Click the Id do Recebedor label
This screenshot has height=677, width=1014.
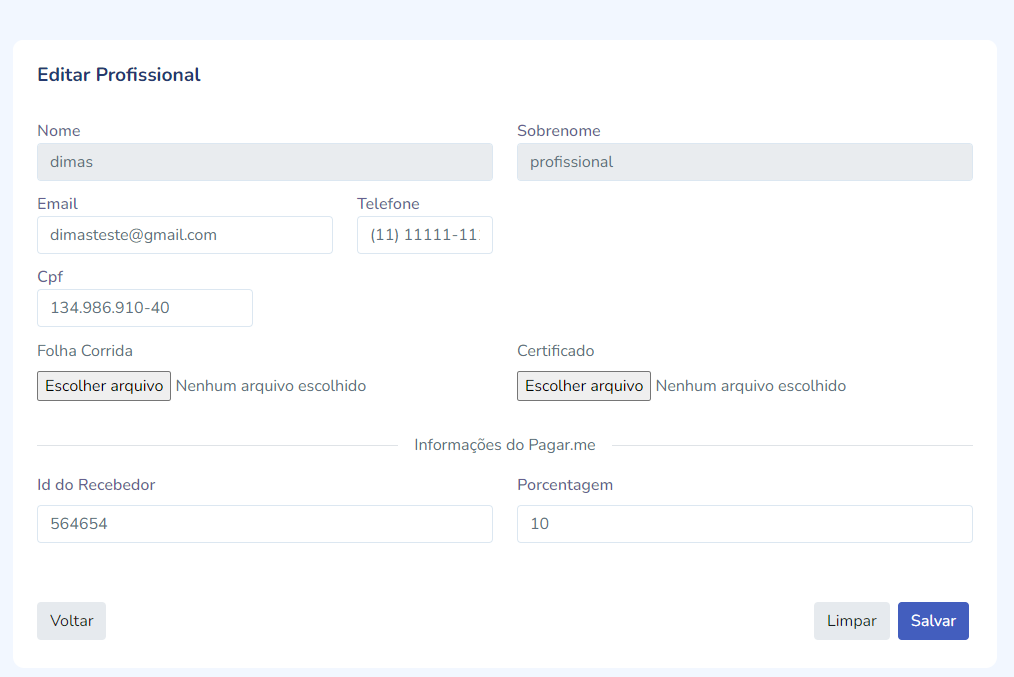click(96, 485)
